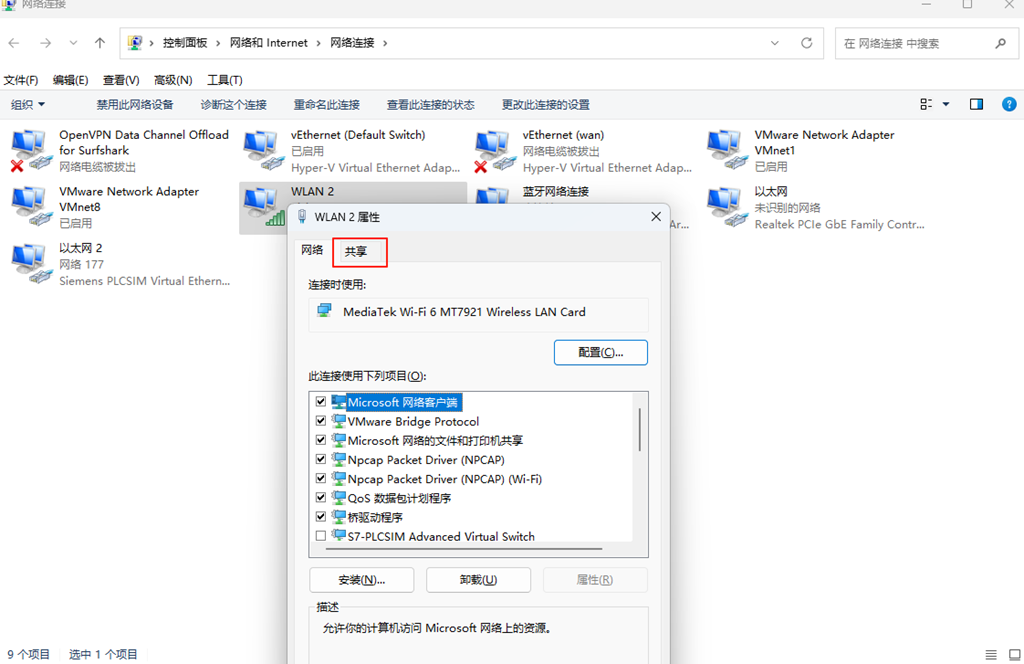This screenshot has height=664, width=1024.
Task: Switch to large icons view icon
Action: (x=1014, y=654)
